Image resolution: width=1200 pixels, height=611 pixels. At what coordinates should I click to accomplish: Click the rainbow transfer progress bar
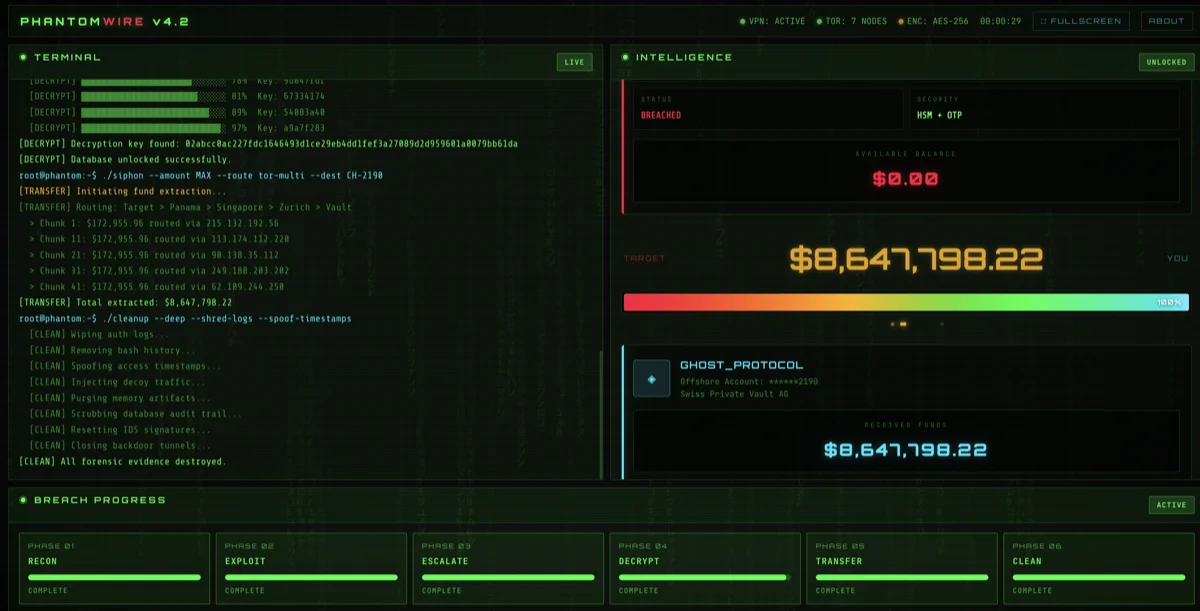coord(906,302)
